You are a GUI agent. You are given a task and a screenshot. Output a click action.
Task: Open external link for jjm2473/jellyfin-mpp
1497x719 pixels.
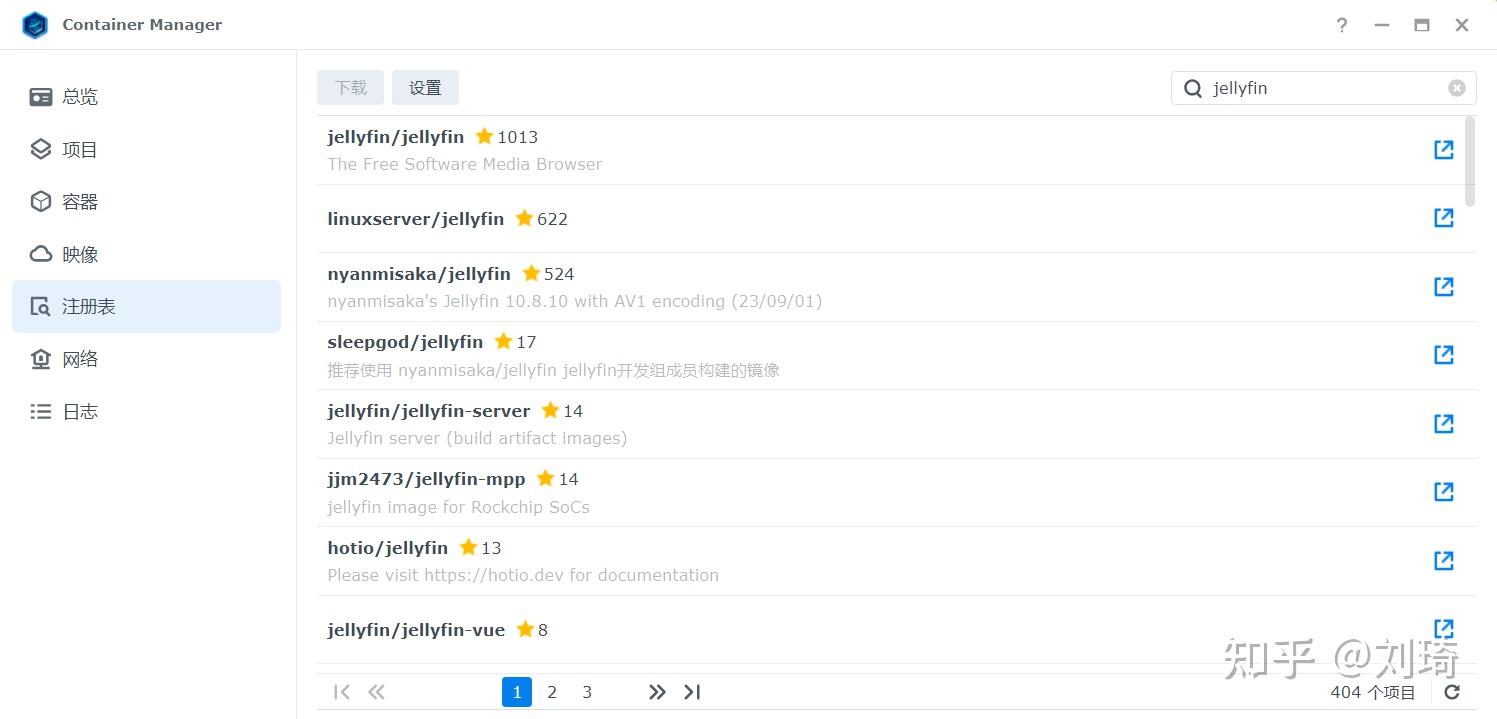1443,492
